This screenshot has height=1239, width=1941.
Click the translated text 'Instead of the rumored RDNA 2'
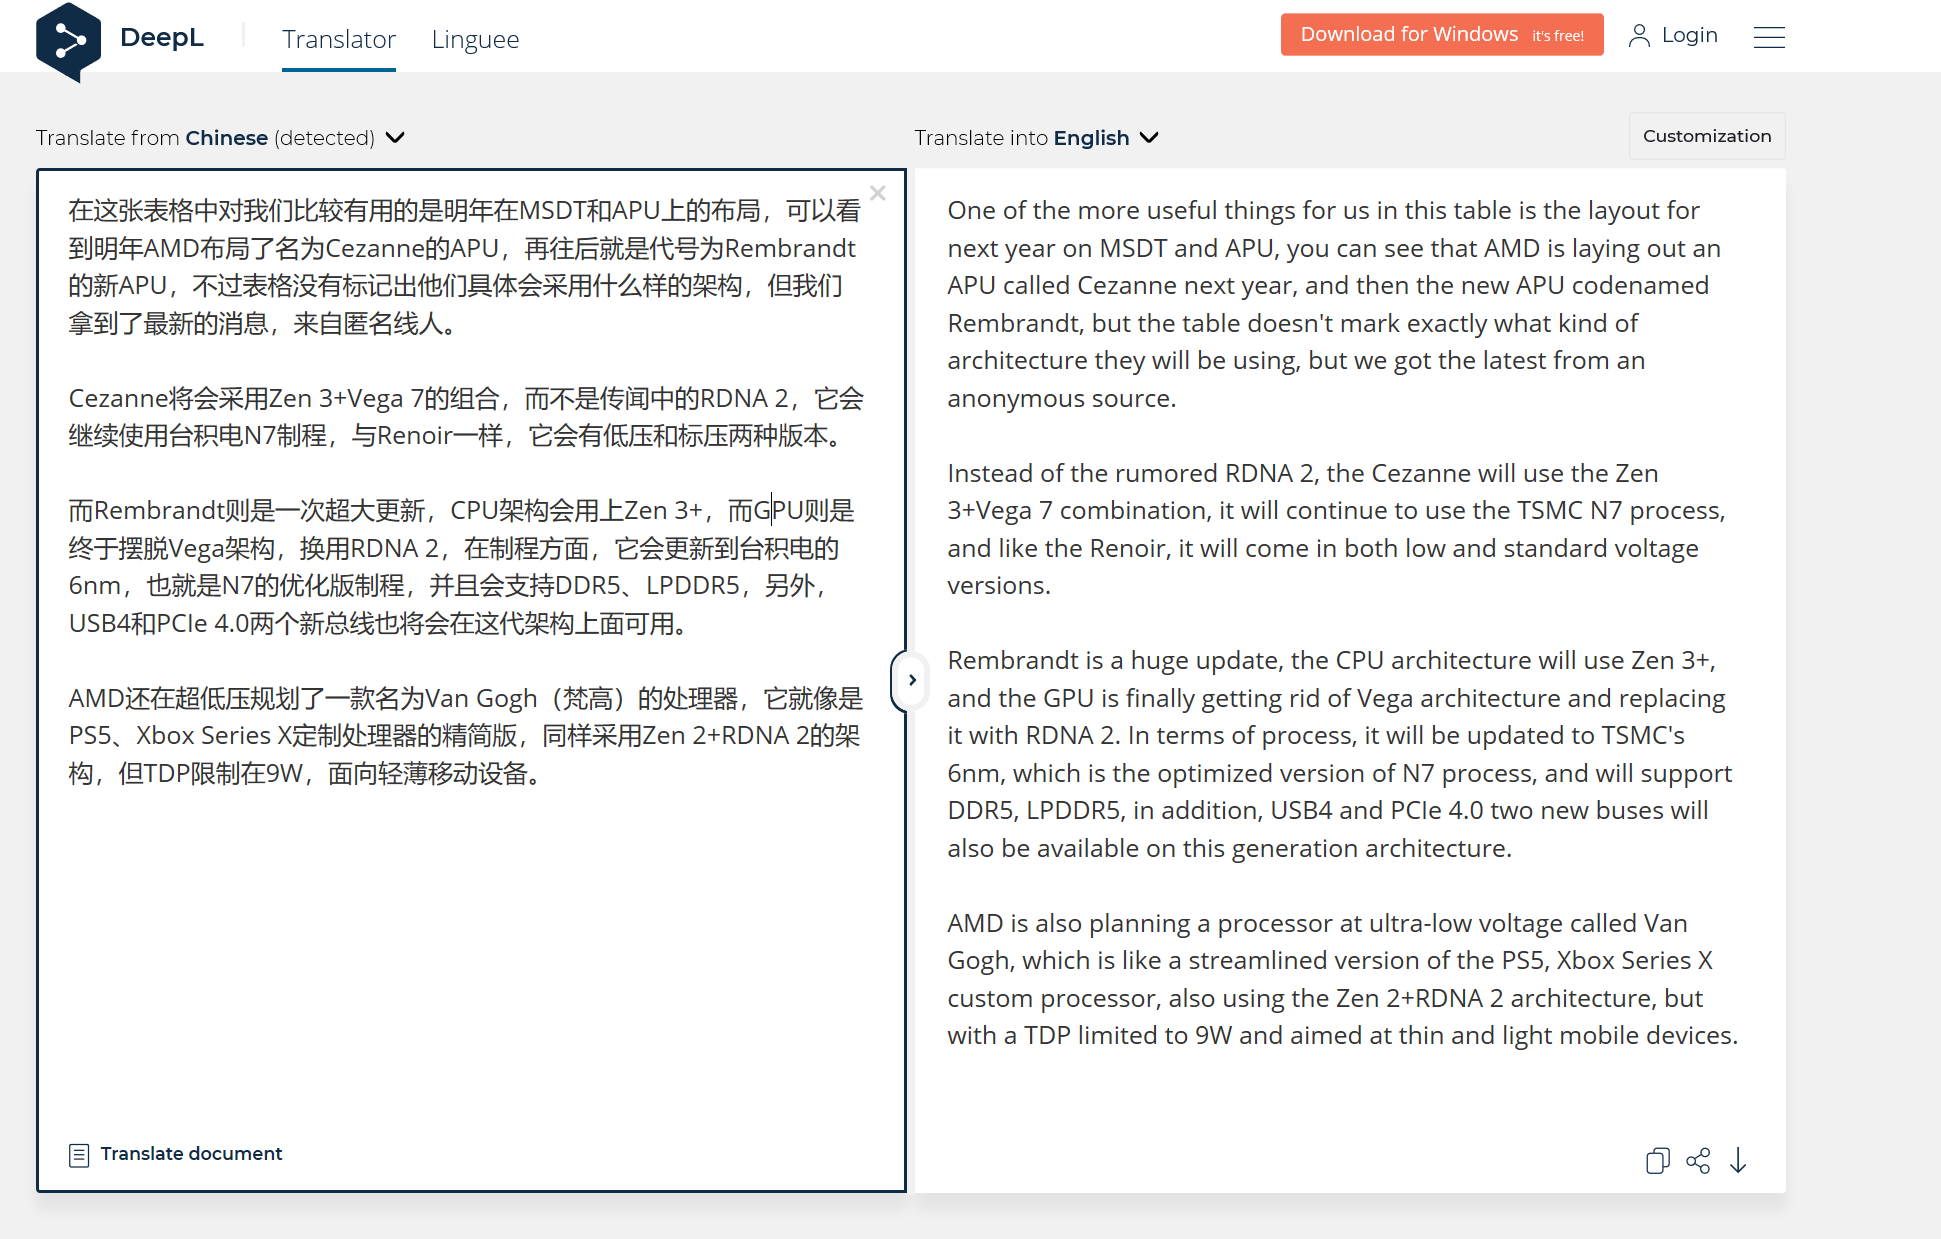pos(1133,474)
